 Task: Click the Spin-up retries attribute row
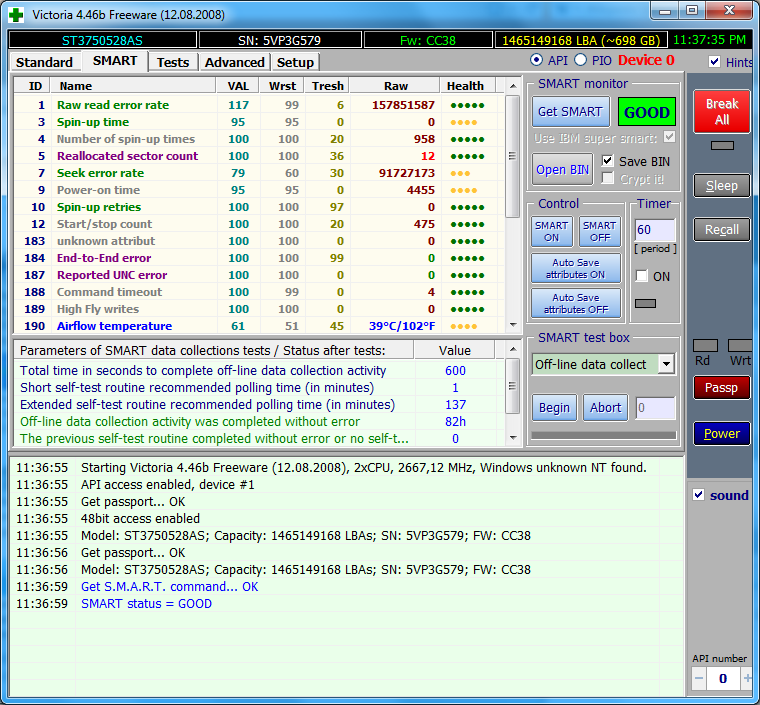(259, 207)
